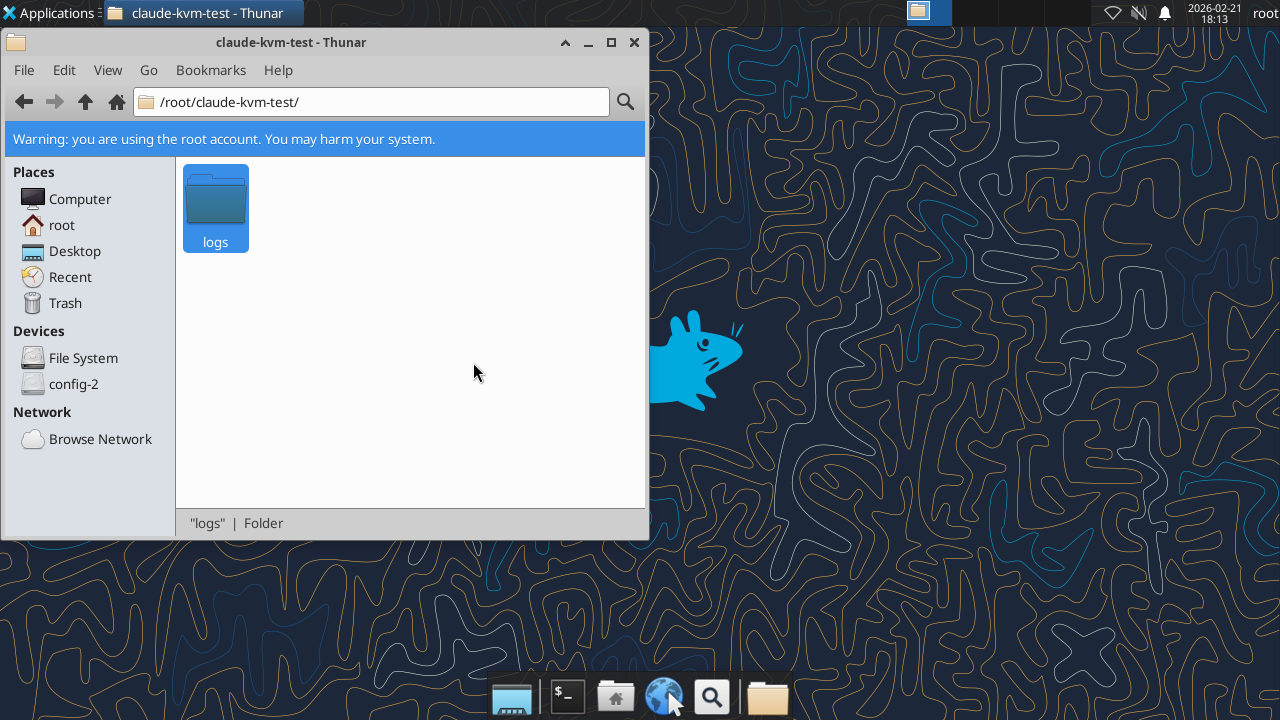Open File System under Devices
Viewport: 1280px width, 720px height.
pyautogui.click(x=83, y=358)
